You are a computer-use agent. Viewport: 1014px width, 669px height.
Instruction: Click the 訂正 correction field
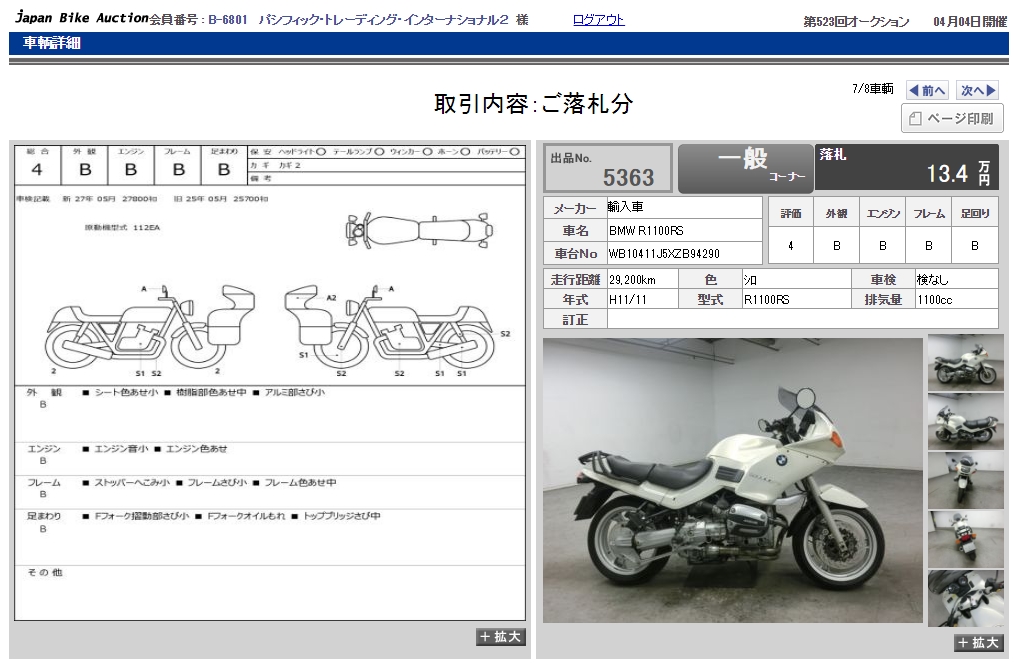[x=803, y=319]
